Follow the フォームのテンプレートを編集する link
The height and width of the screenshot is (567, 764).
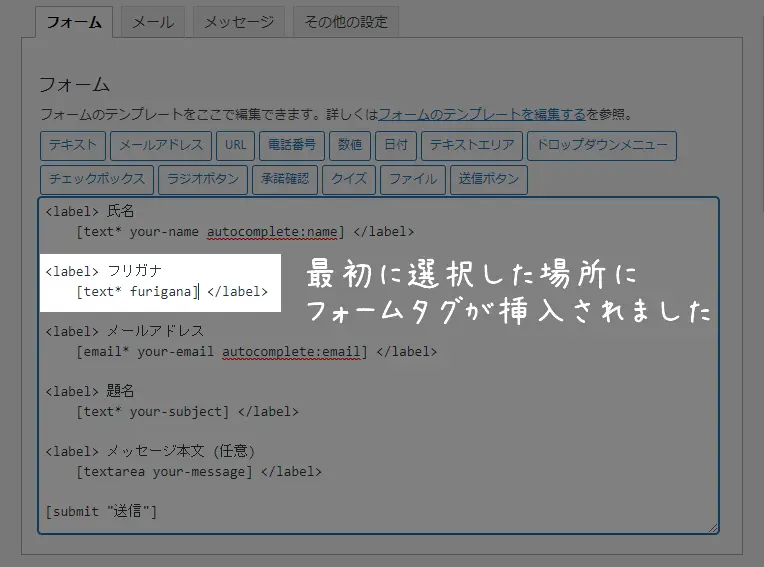482,114
